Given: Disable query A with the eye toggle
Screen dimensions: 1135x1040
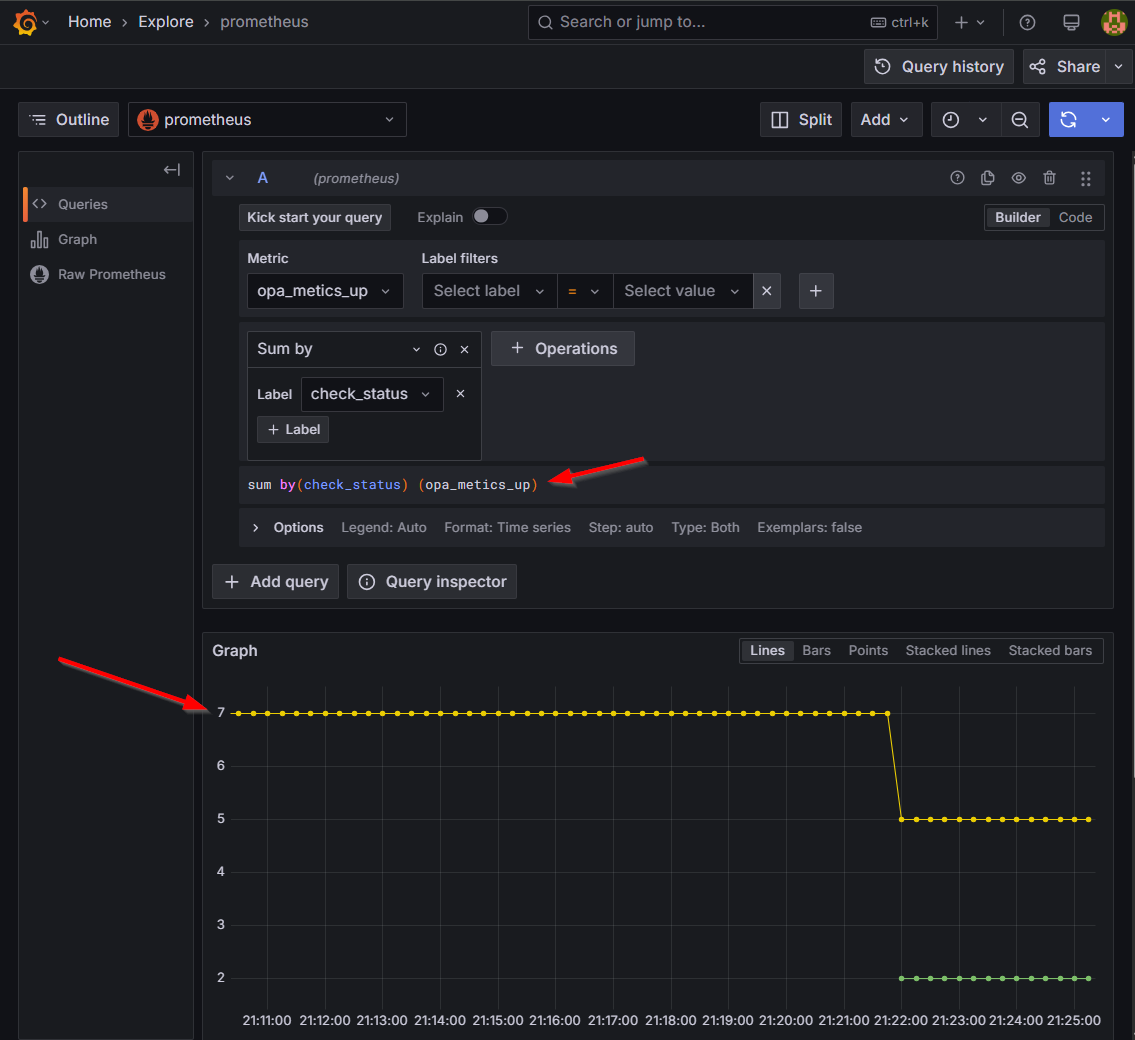Looking at the screenshot, I should click(1018, 177).
